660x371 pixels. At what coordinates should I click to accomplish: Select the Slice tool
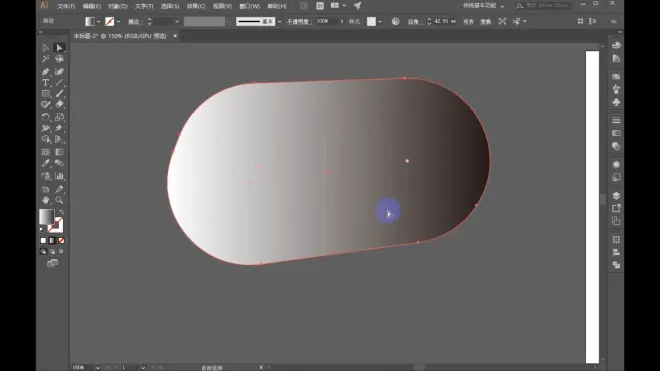[59, 189]
